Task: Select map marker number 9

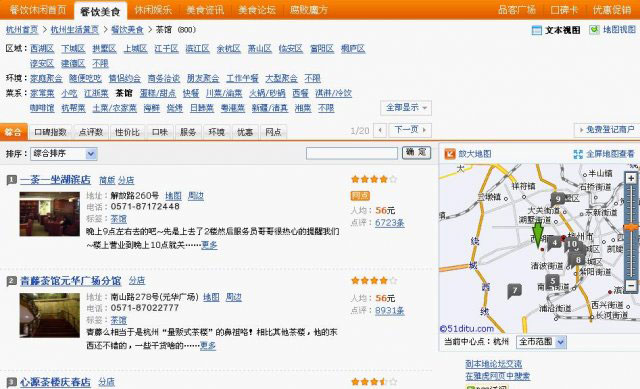Action: [x=558, y=199]
